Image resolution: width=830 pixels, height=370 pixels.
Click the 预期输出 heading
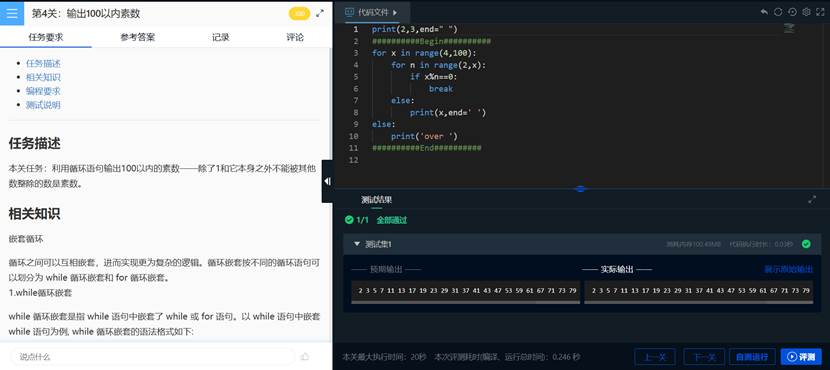386,269
